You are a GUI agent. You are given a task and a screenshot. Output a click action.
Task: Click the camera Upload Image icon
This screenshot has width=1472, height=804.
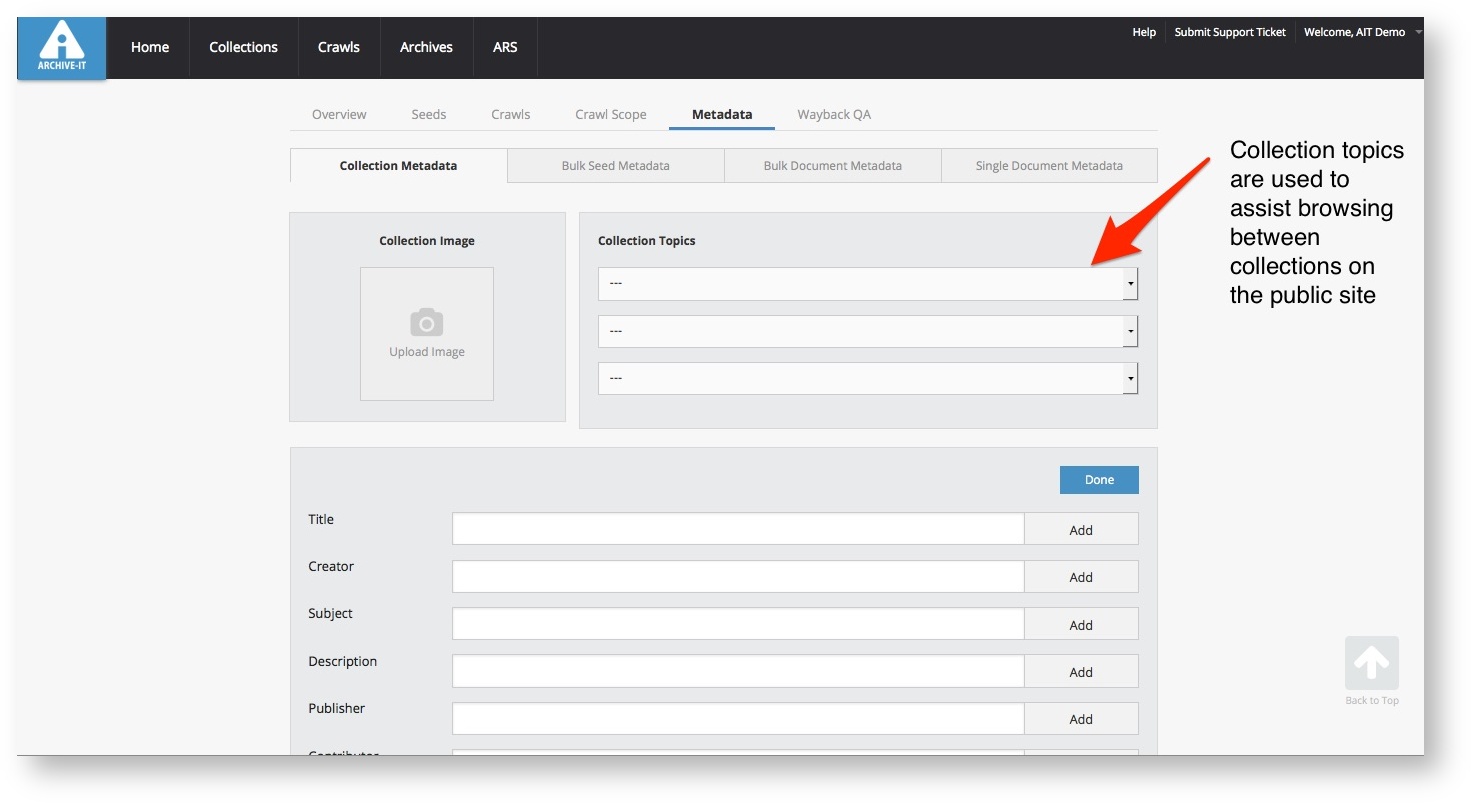[427, 323]
